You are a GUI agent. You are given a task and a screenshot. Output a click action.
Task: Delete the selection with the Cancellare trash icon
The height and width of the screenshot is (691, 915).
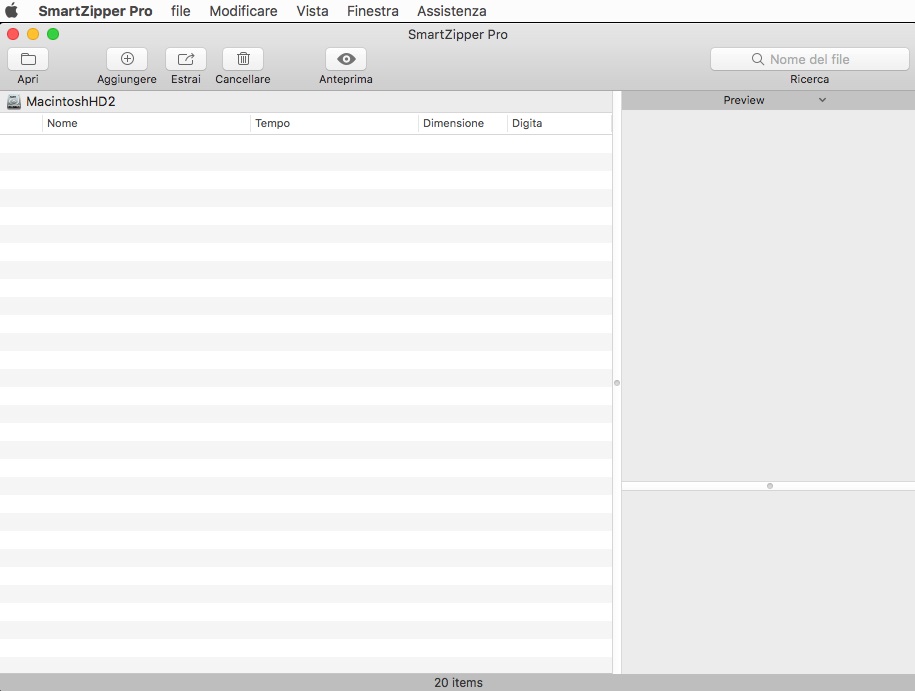(x=243, y=59)
